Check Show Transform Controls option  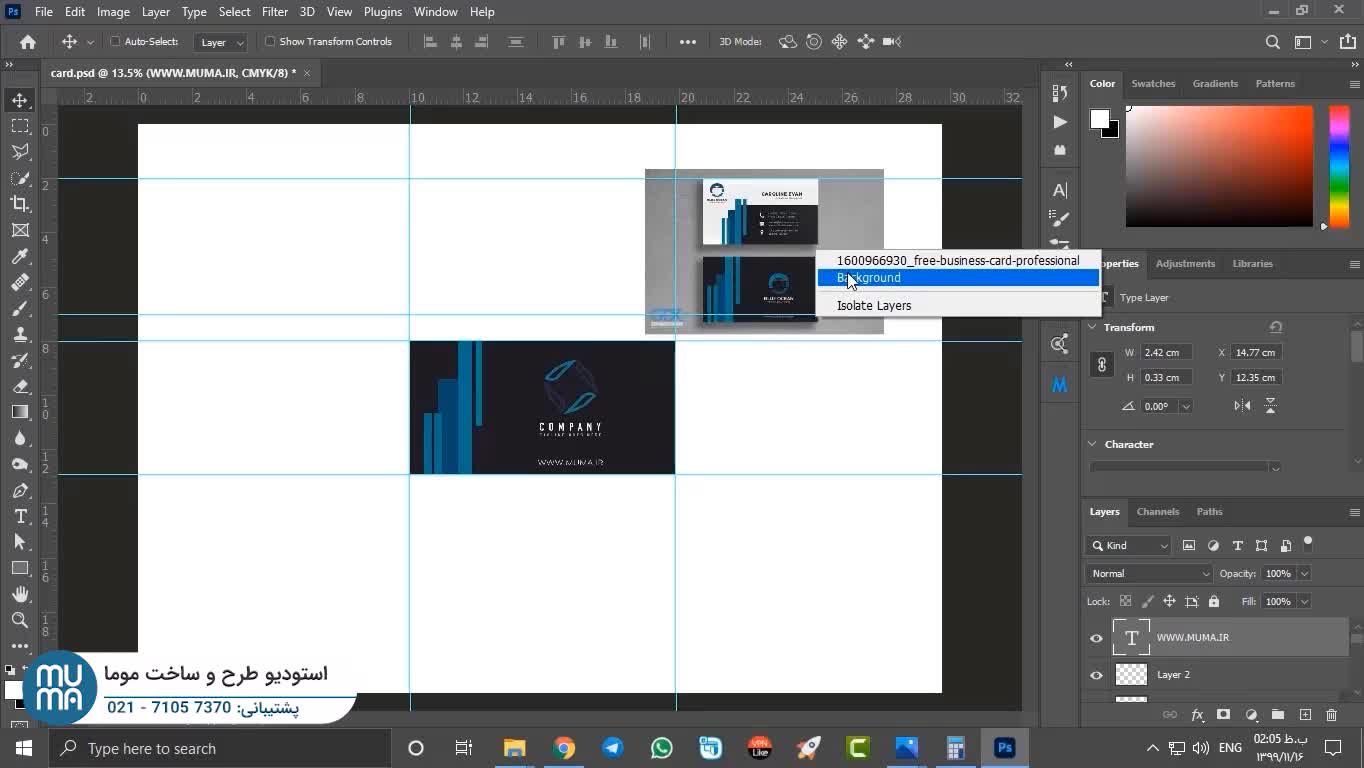(270, 42)
